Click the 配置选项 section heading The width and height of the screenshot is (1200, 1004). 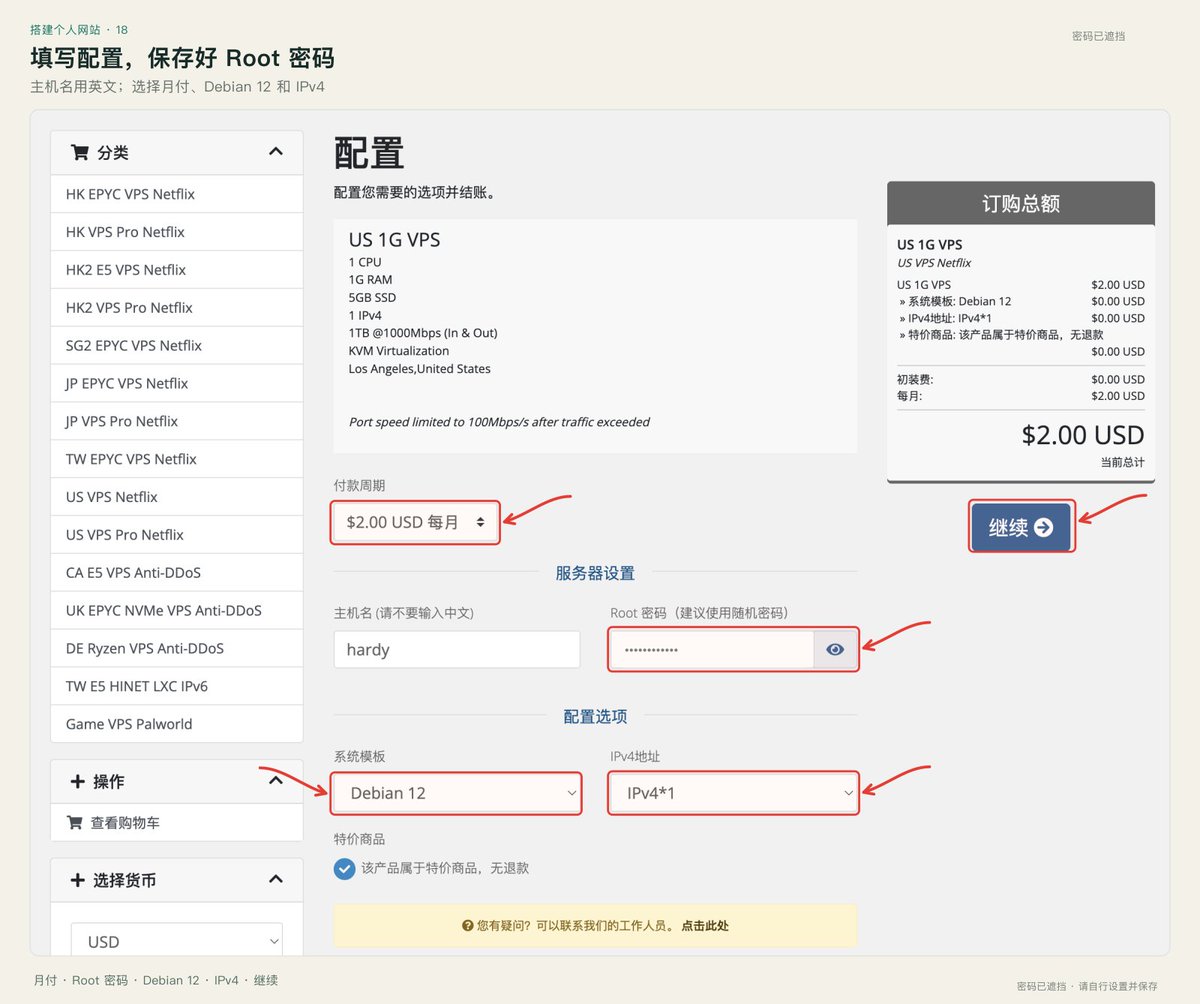[x=595, y=716]
